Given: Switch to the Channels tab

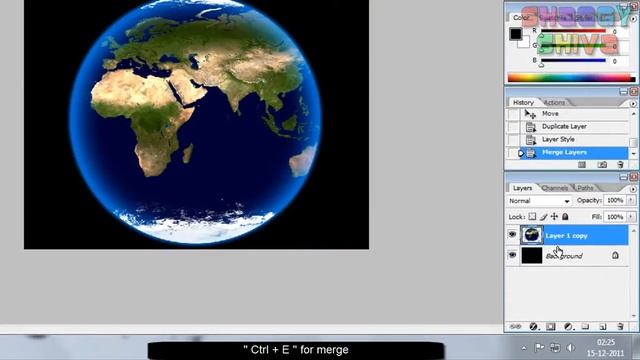Looking at the screenshot, I should pos(554,188).
